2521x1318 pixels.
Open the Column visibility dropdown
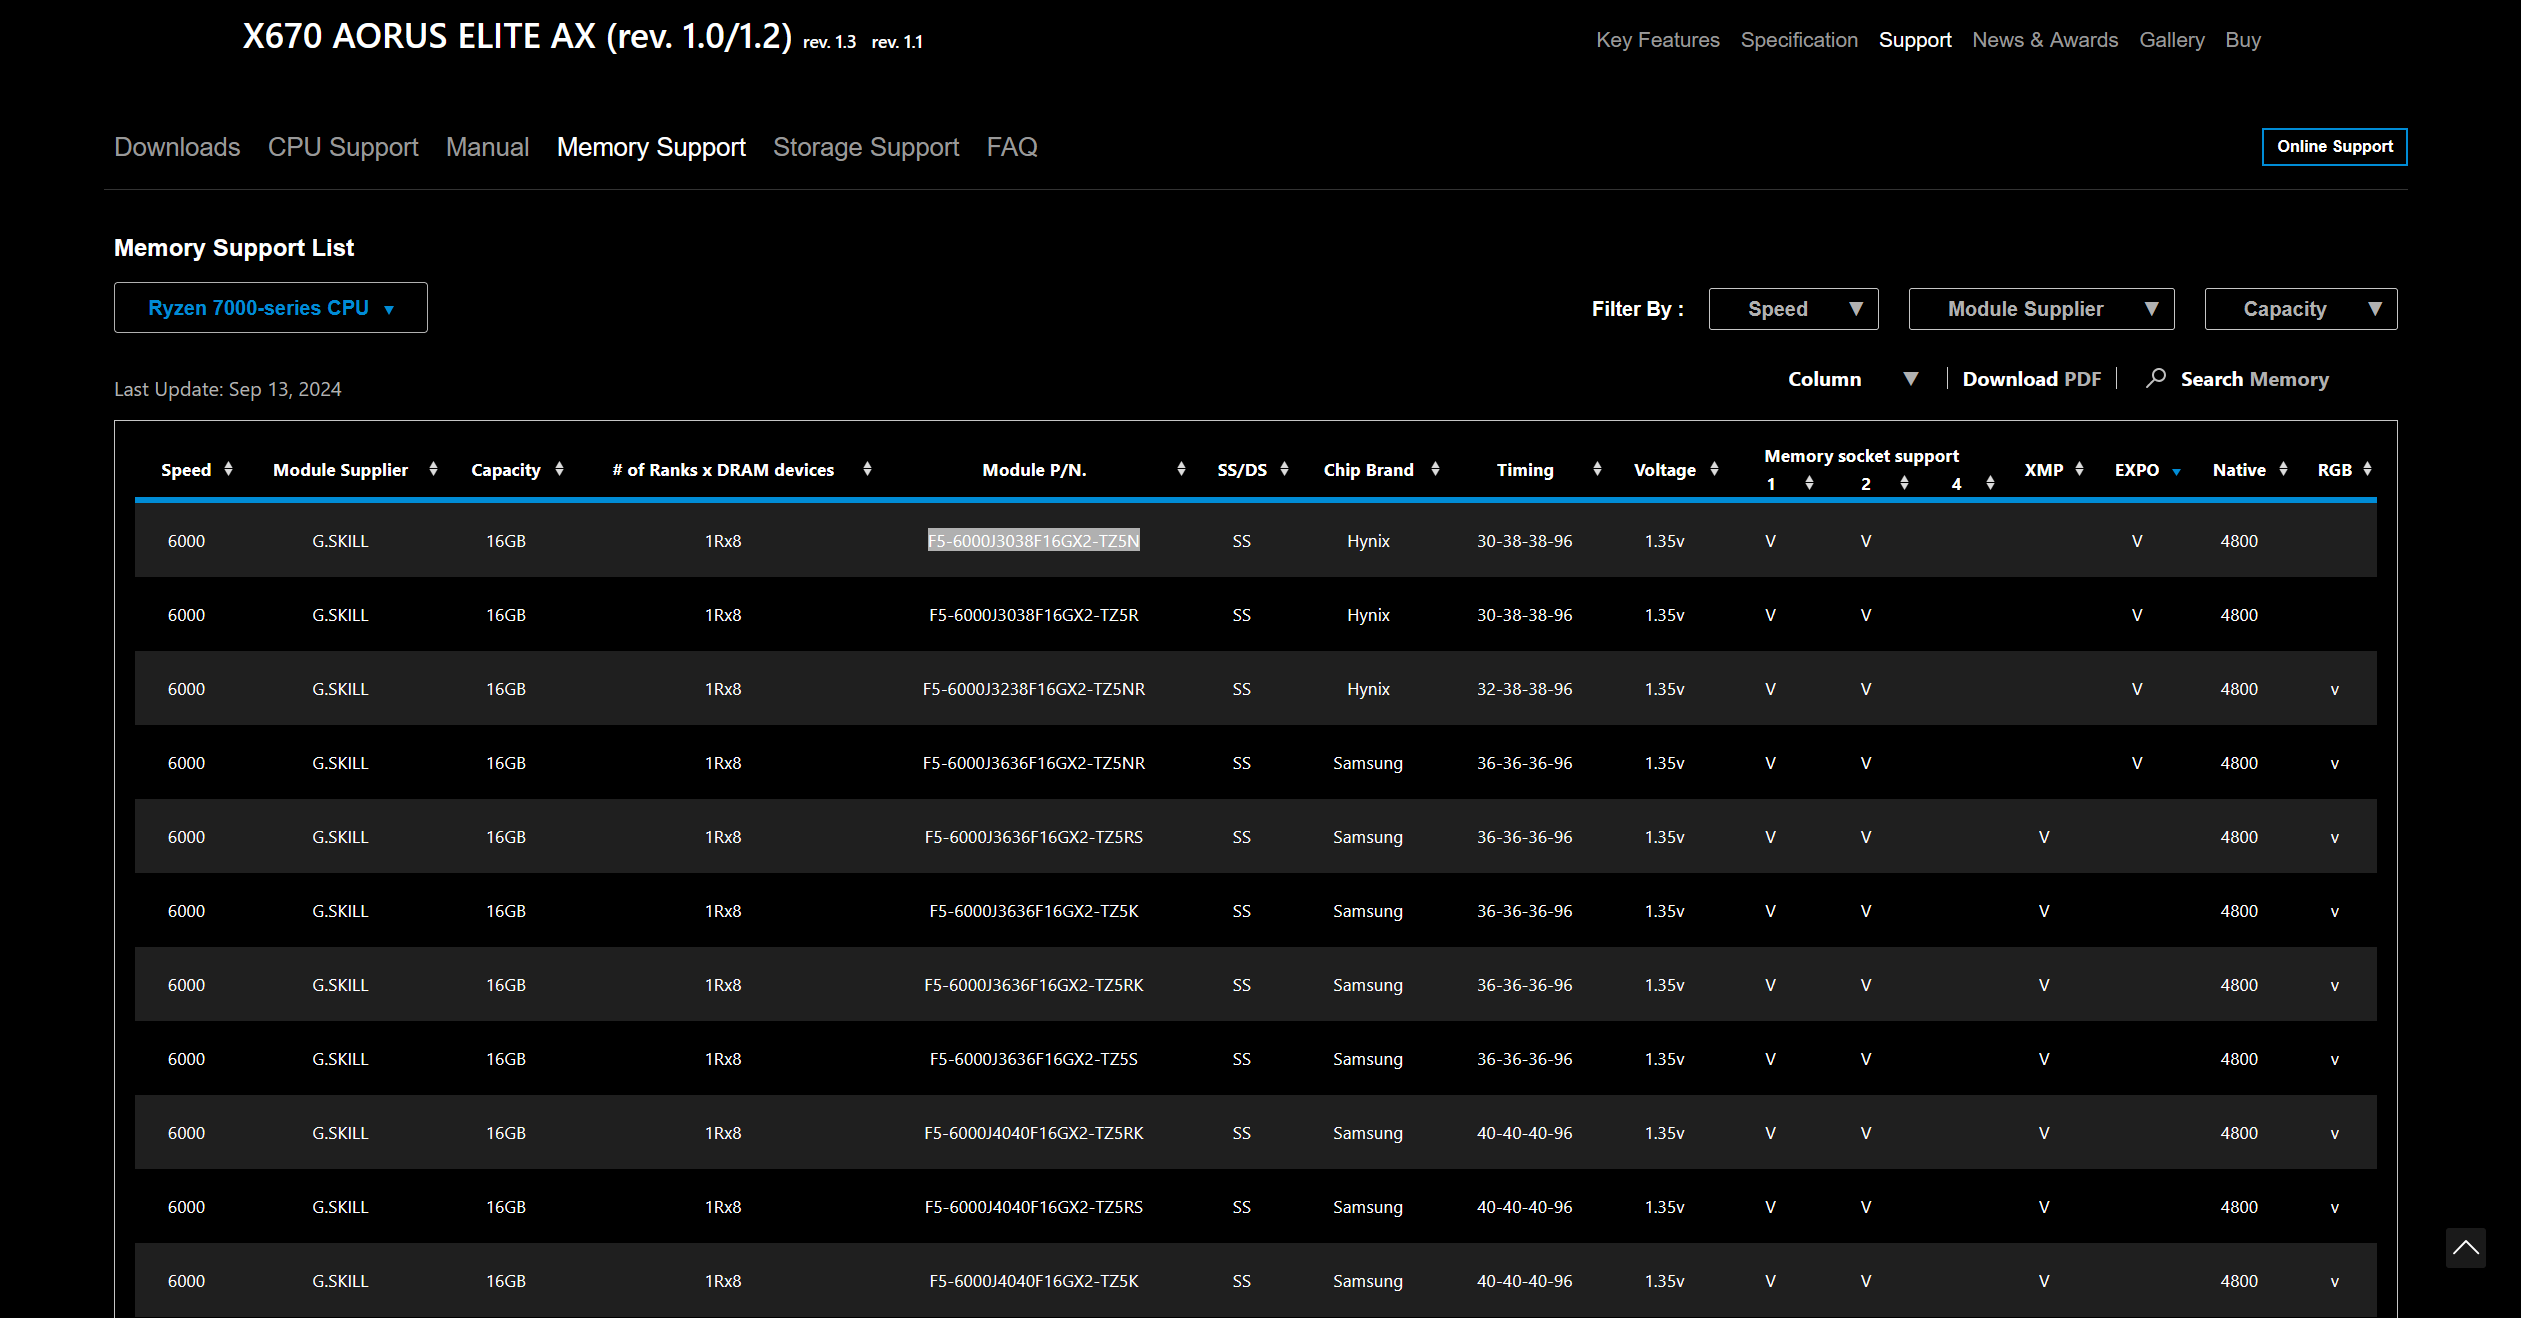(x=1852, y=379)
